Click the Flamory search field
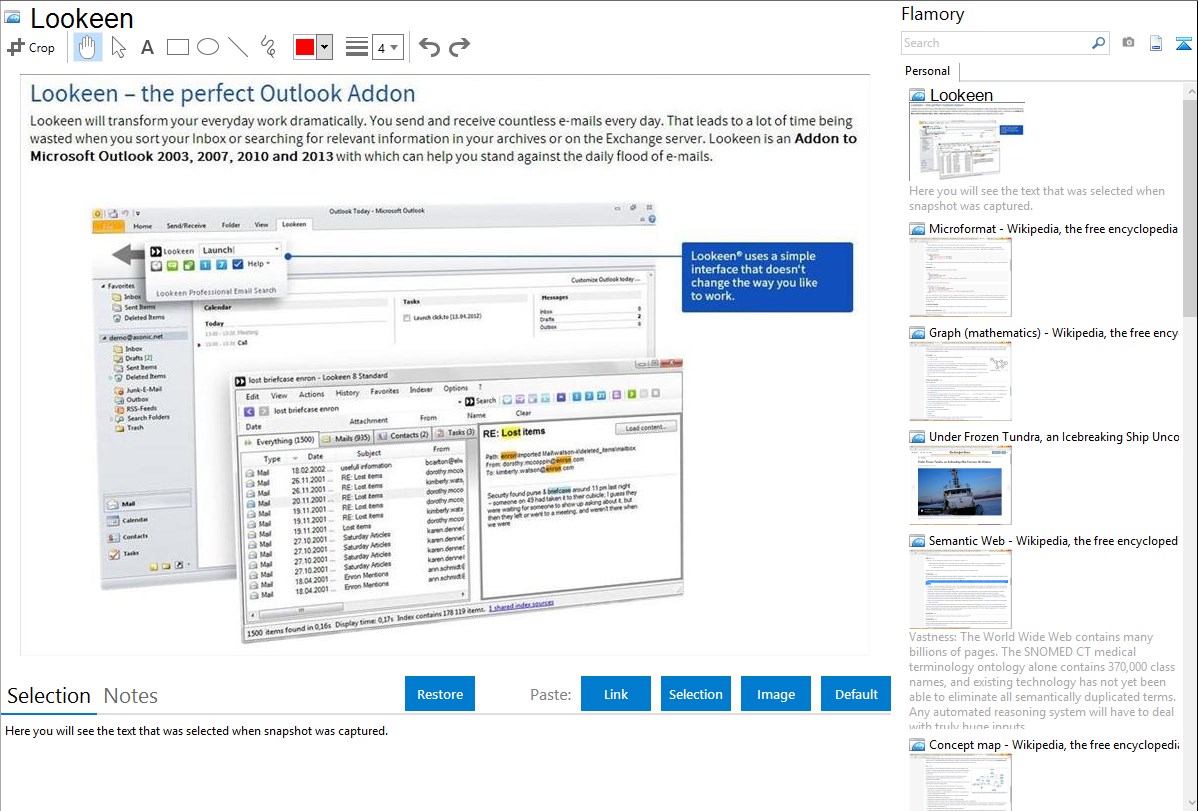The width and height of the screenshot is (1198, 811). 996,43
